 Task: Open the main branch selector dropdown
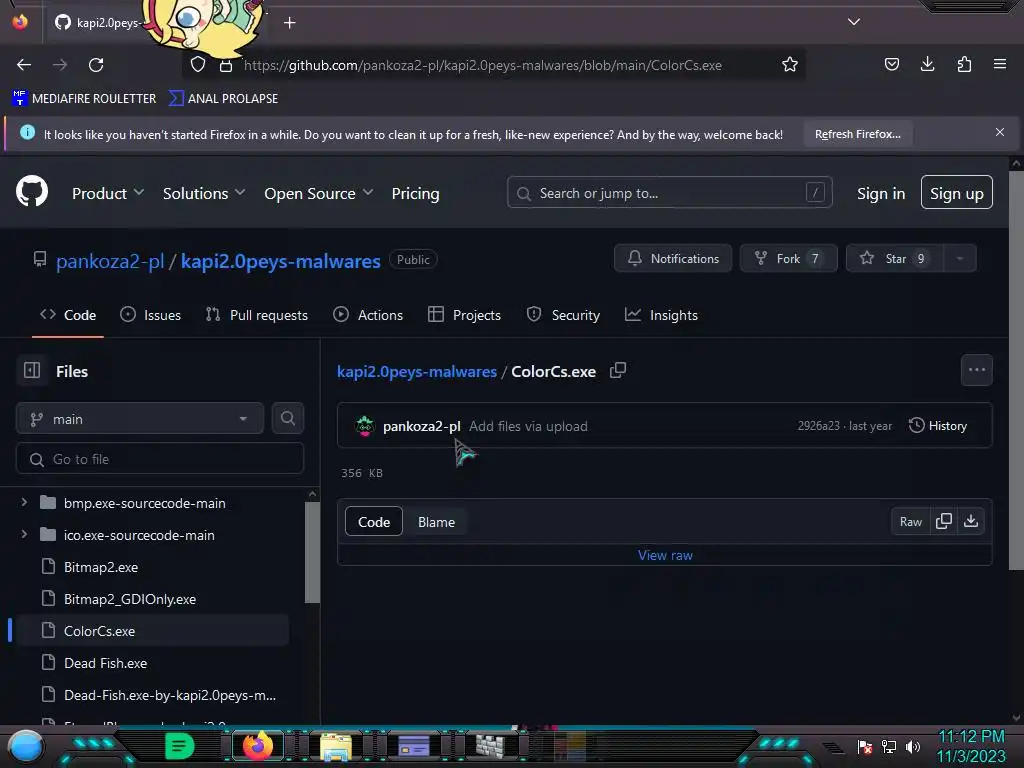[140, 419]
